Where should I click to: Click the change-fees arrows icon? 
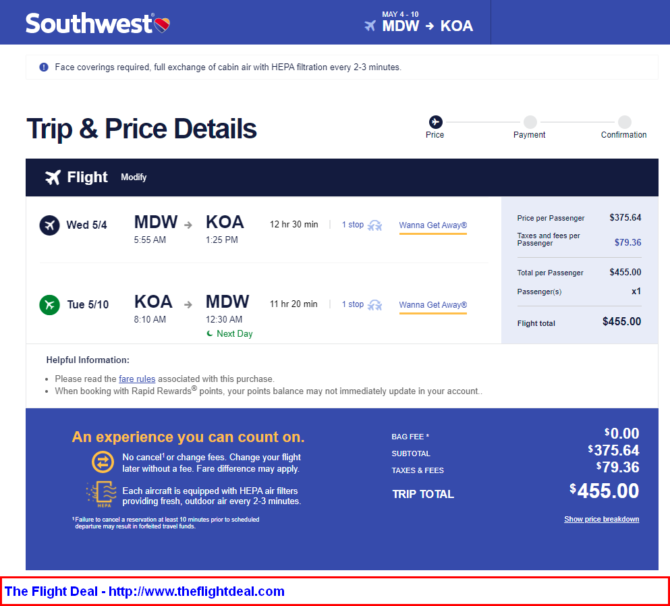coord(103,462)
